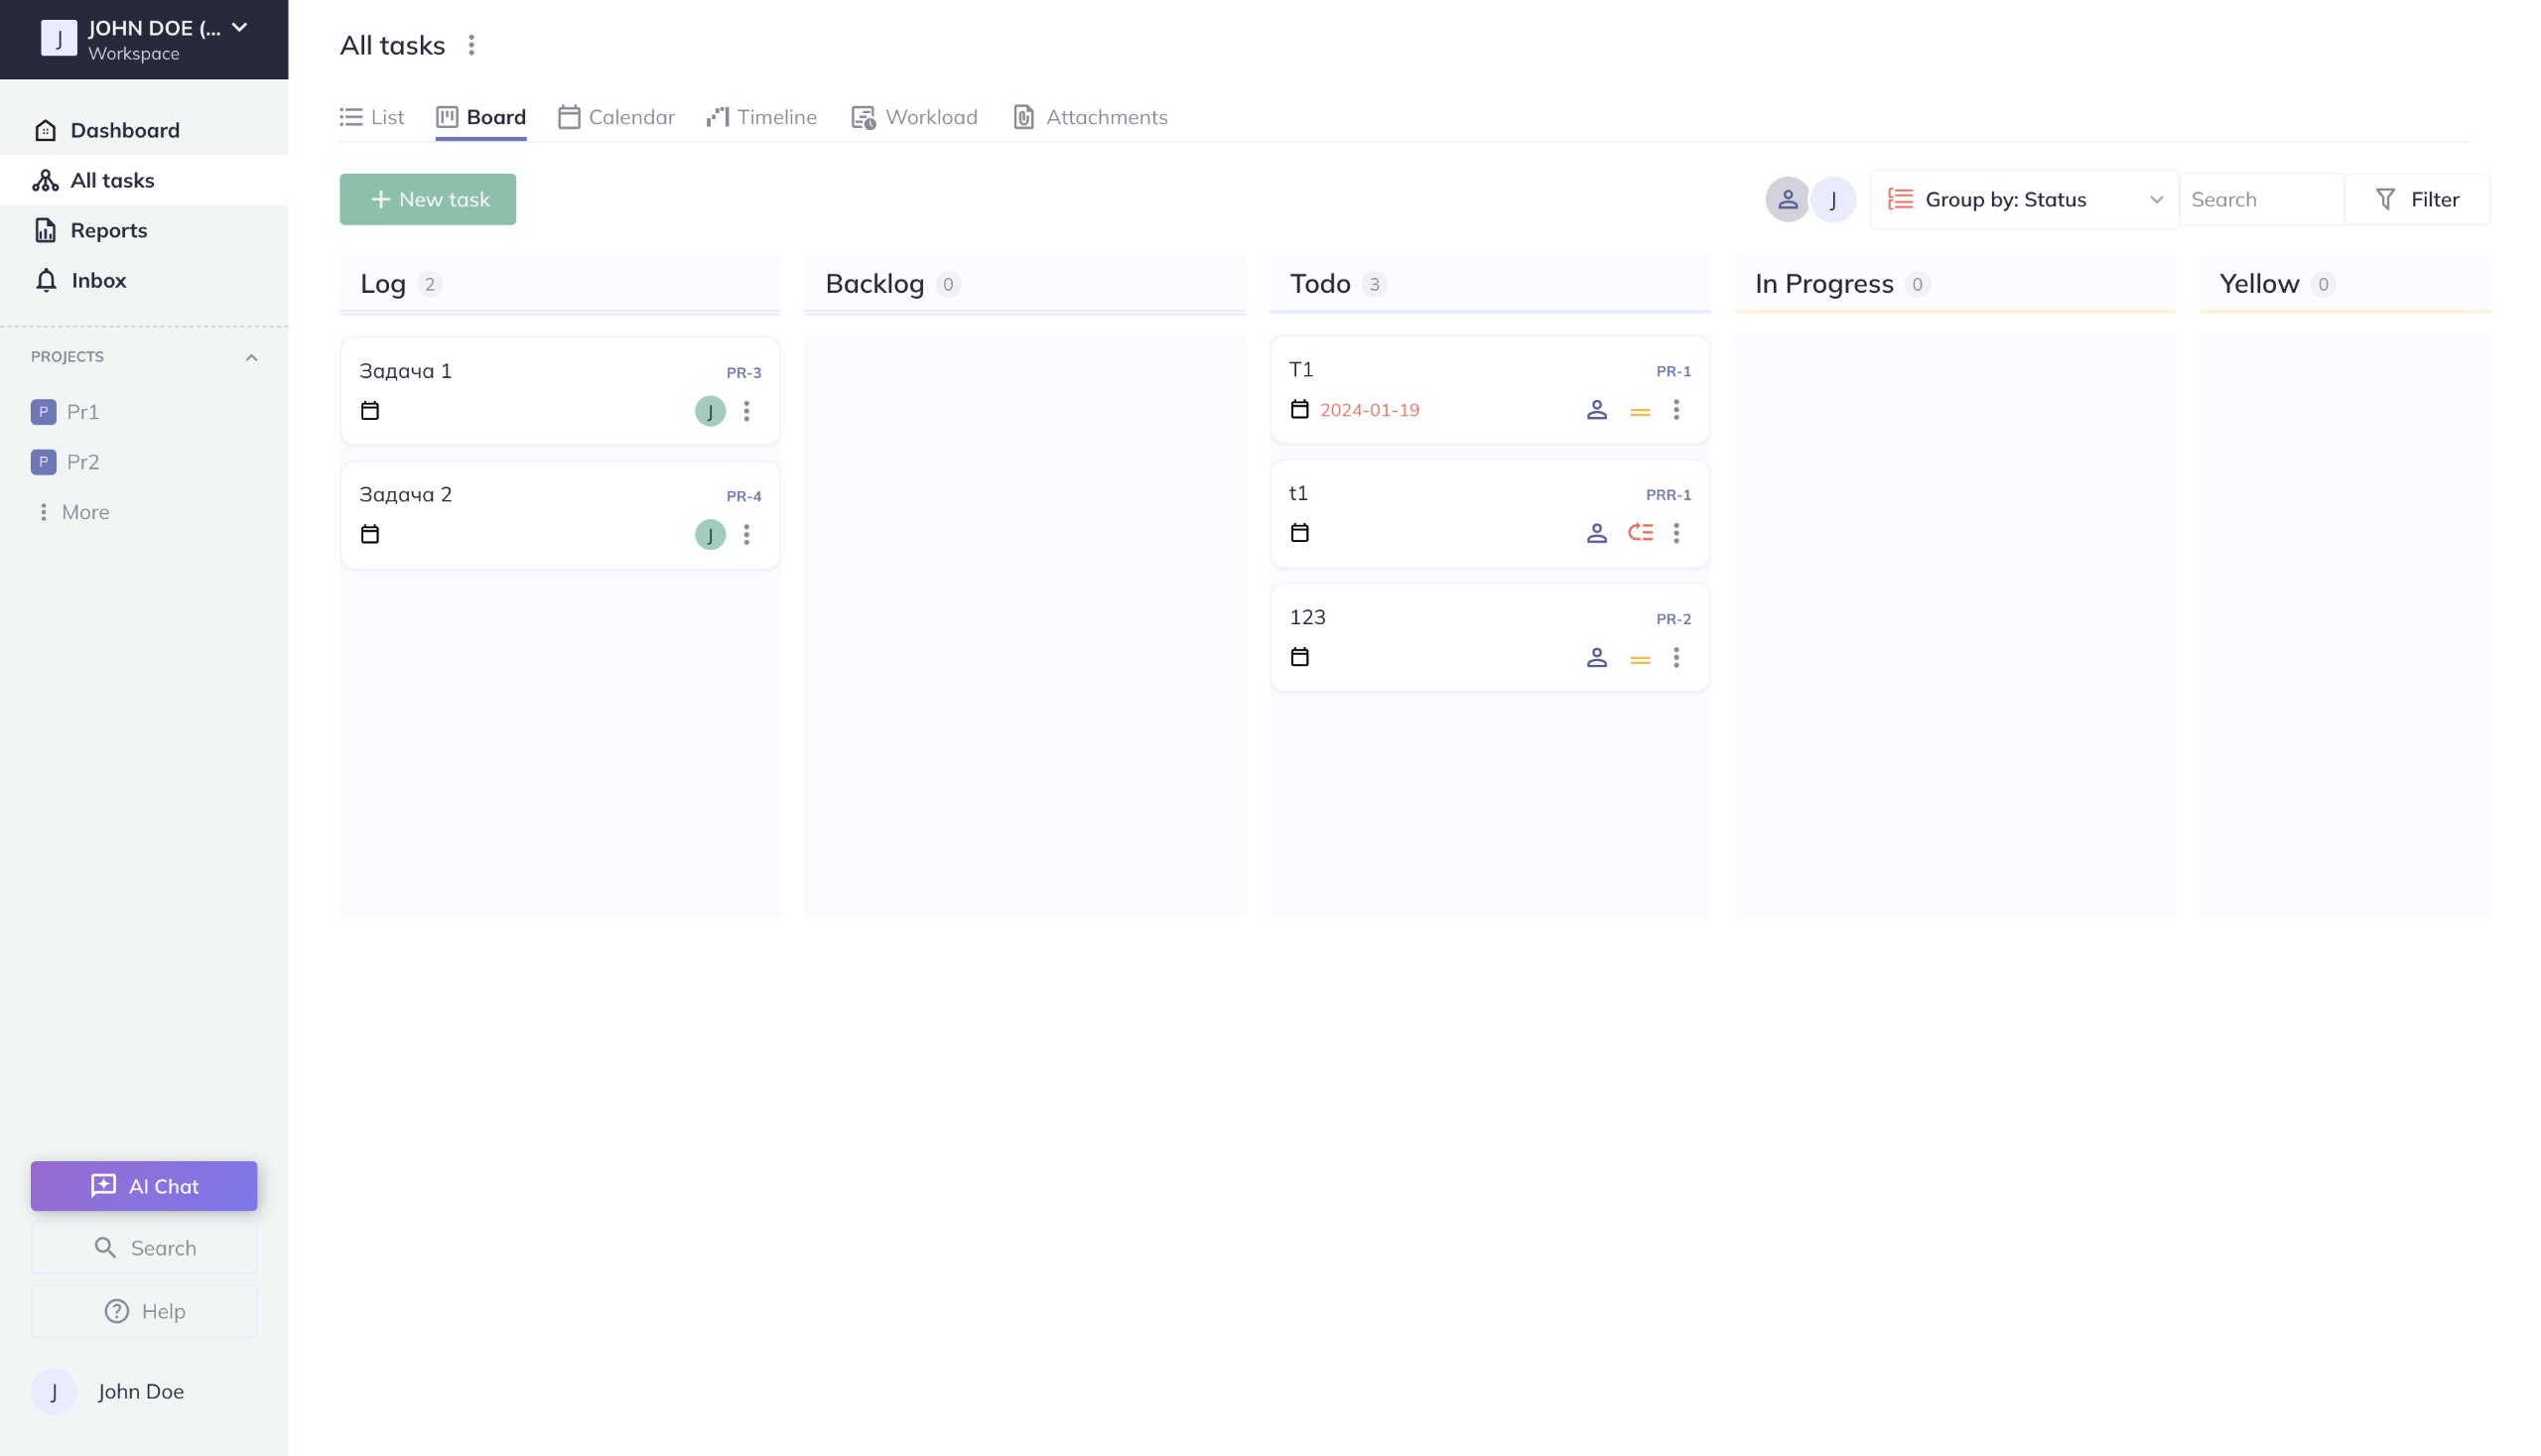Click assignee person icon on 123 card
The width and height of the screenshot is (2541, 1456).
click(x=1597, y=658)
